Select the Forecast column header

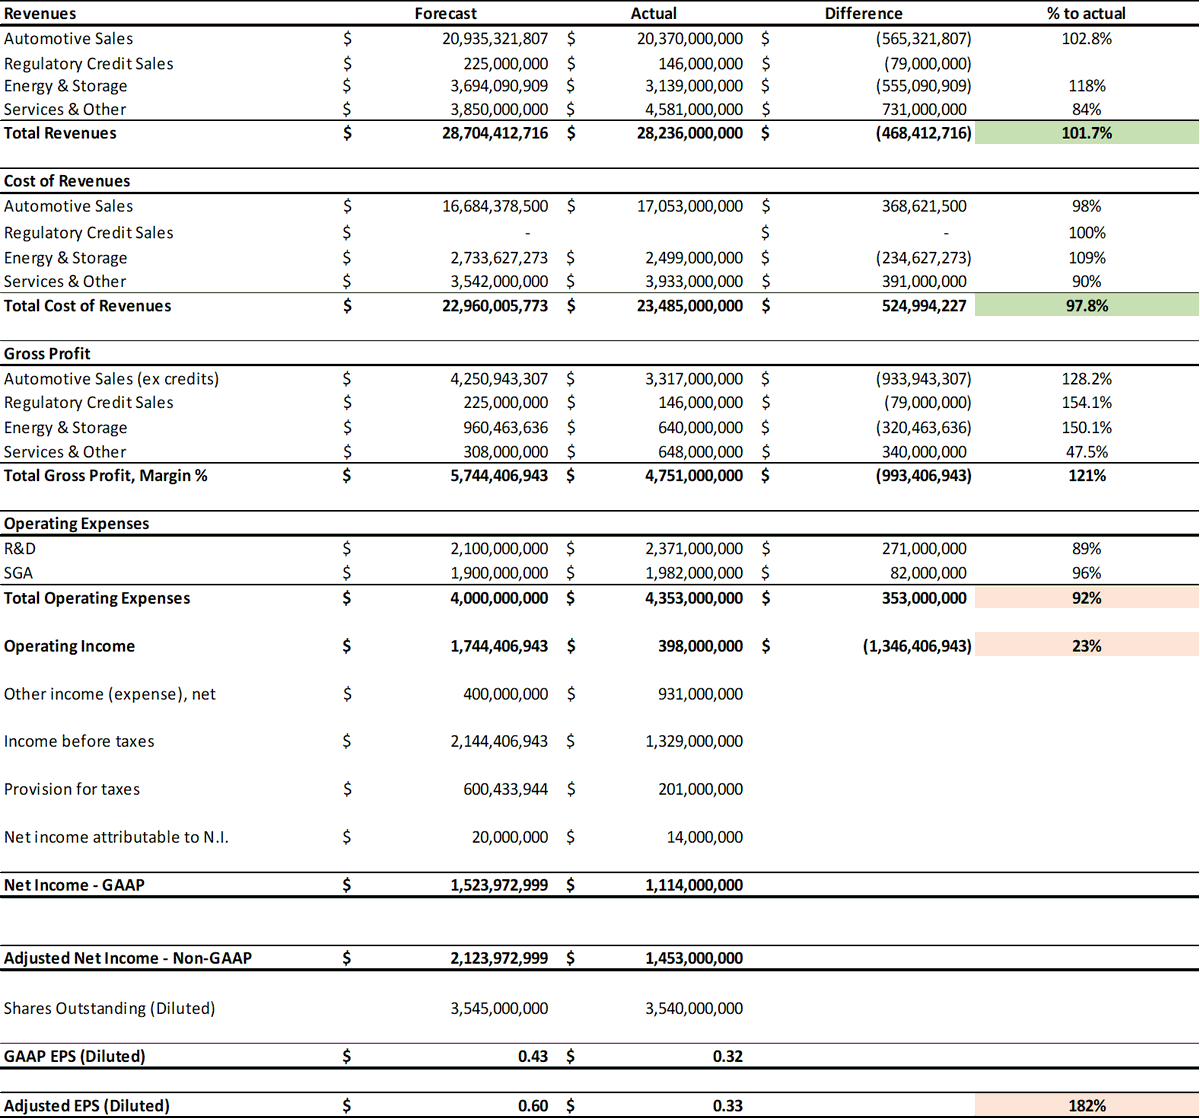click(x=445, y=14)
